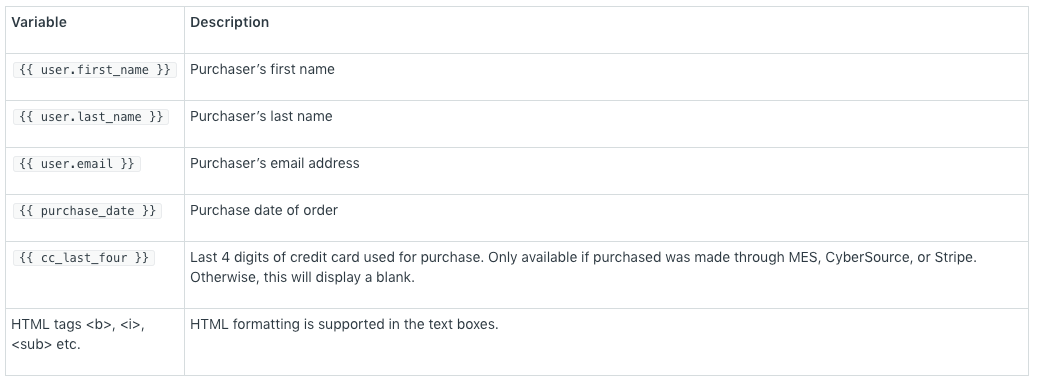The image size is (1038, 383).
Task: Click the {{ user.last_name }} variable code
Action: click(91, 116)
